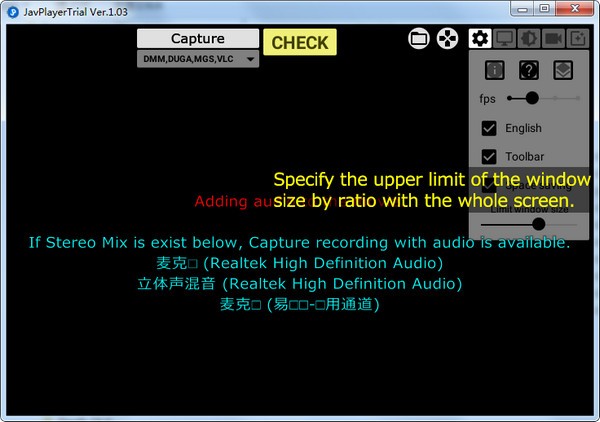The height and width of the screenshot is (422, 600).
Task: Open the folder browser icon
Action: coord(419,39)
